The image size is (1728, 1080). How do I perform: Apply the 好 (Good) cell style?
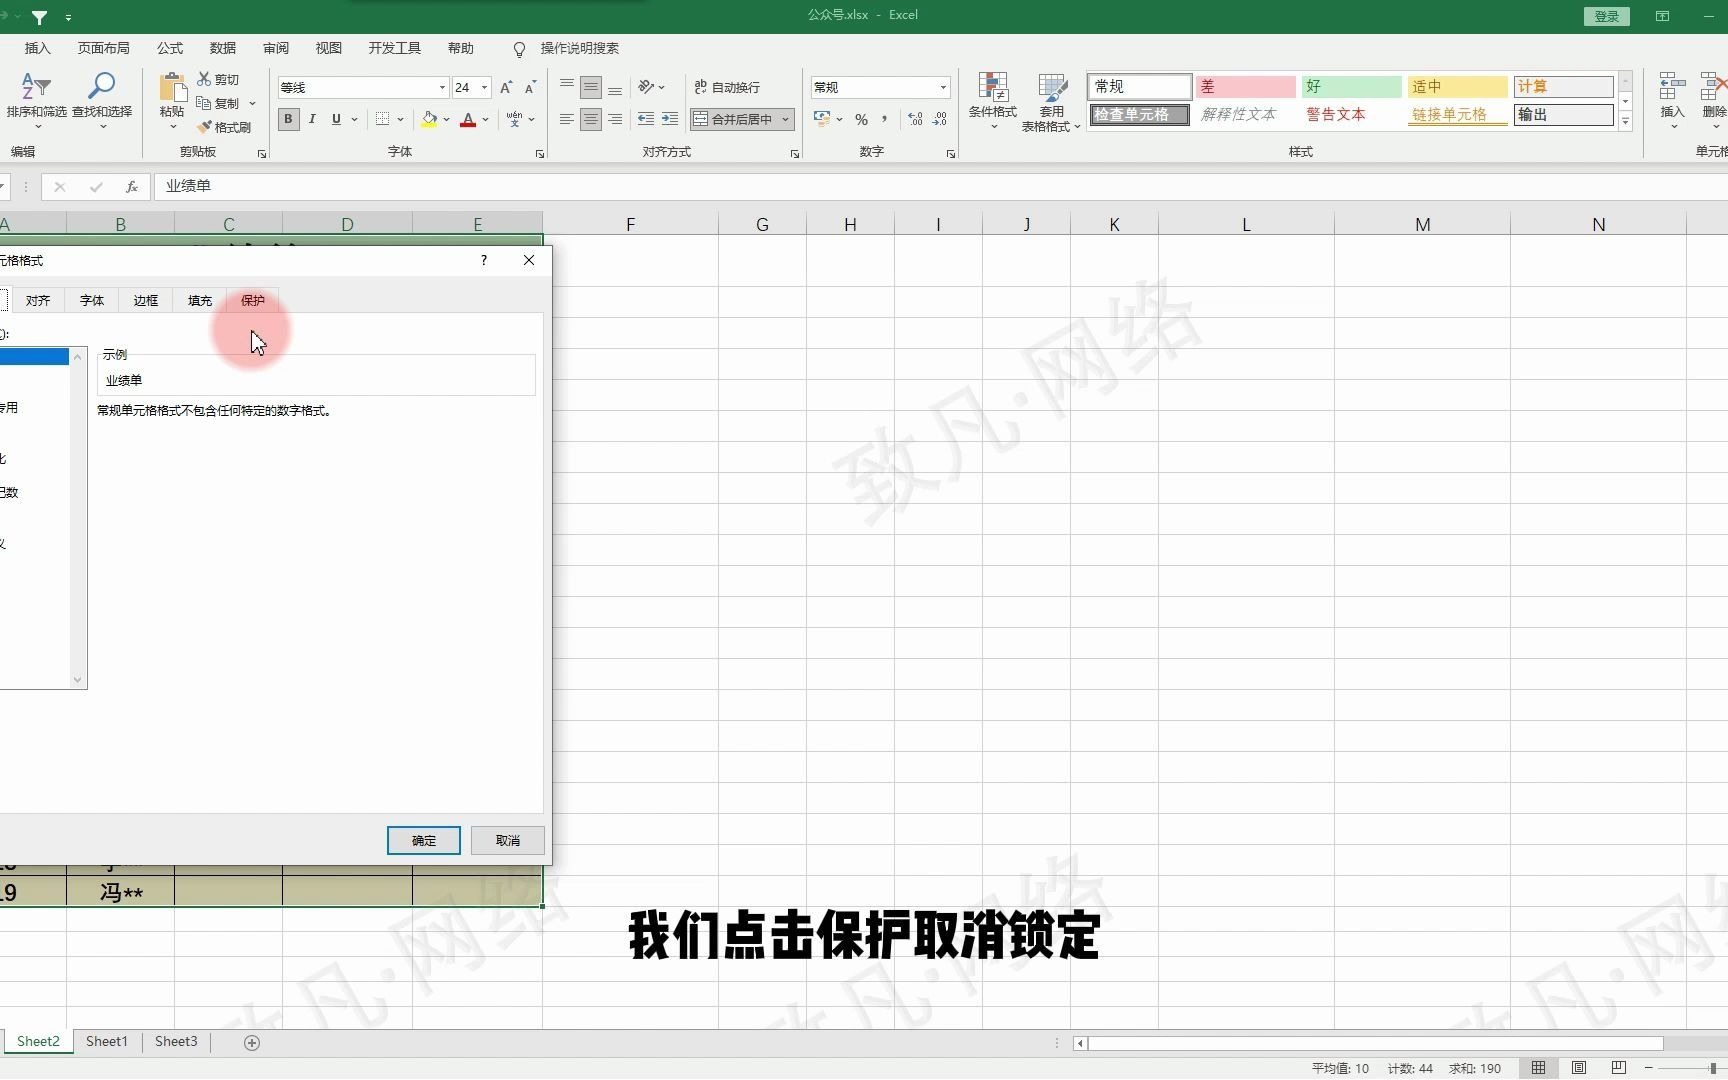coord(1351,87)
